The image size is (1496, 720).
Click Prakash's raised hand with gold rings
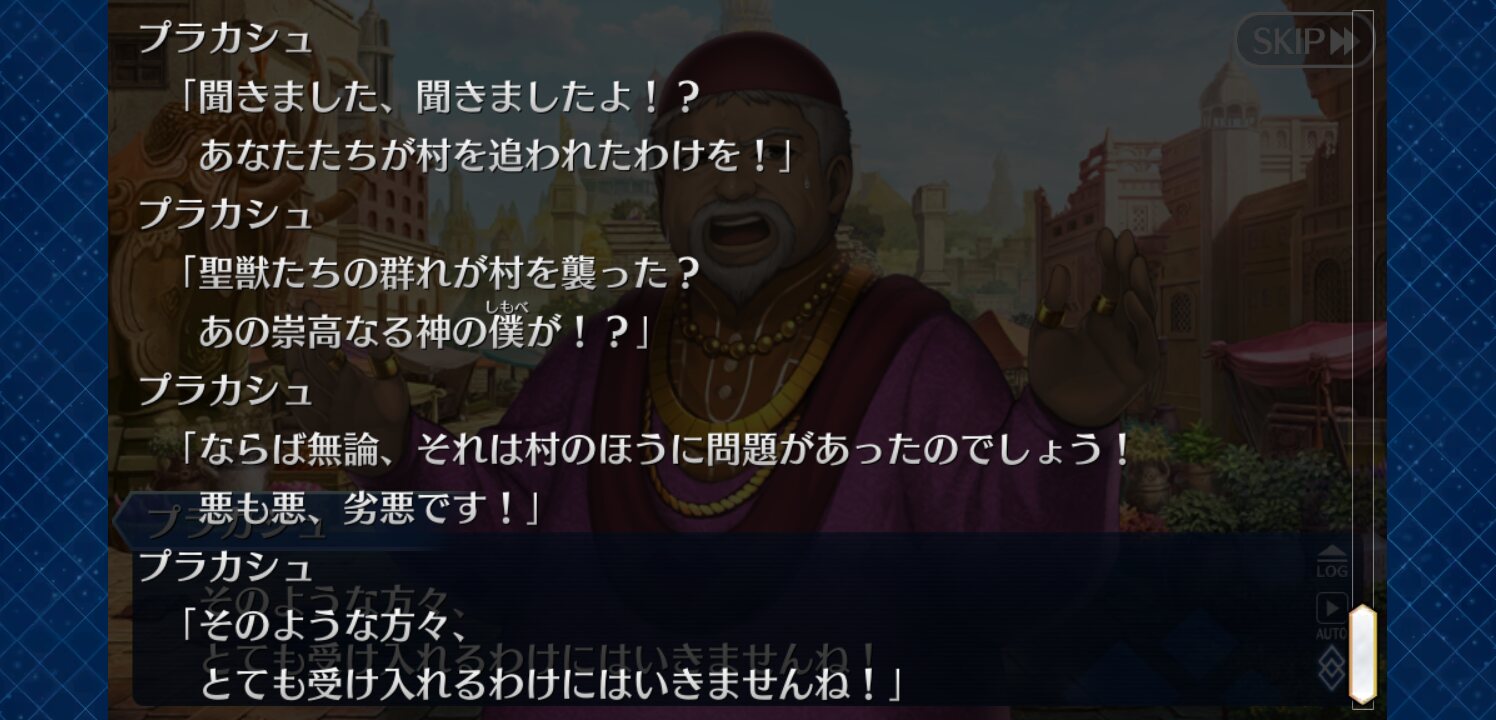[1095, 320]
